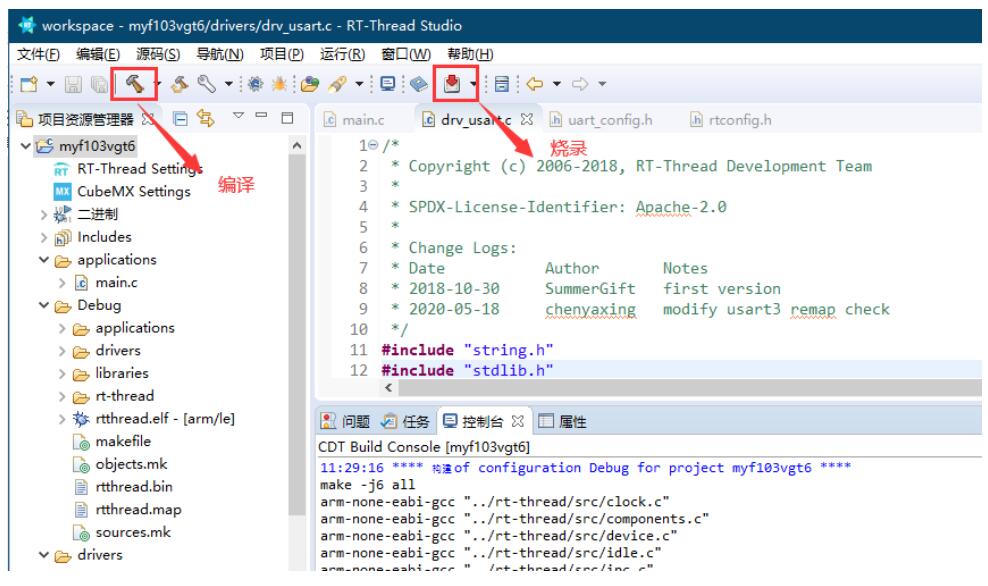
Task: Expand the rt-thread folder under Debug
Action: coord(62,396)
